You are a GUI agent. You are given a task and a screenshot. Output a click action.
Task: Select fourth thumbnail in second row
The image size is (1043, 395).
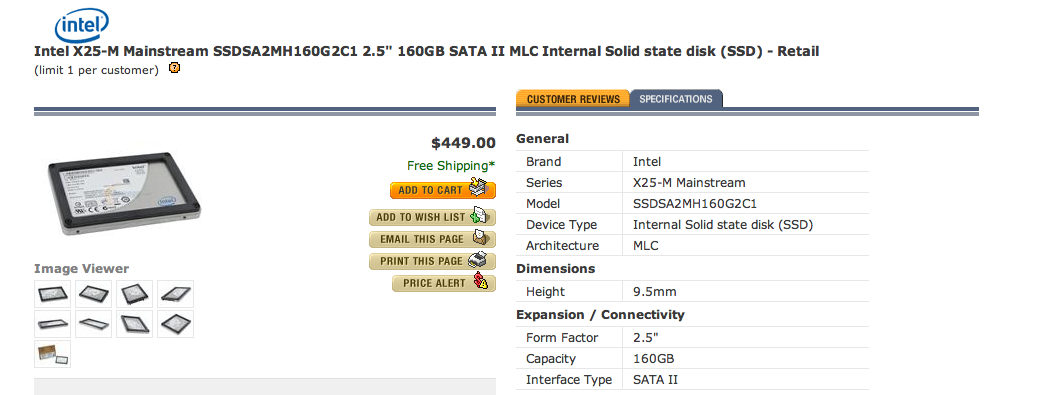(x=176, y=324)
